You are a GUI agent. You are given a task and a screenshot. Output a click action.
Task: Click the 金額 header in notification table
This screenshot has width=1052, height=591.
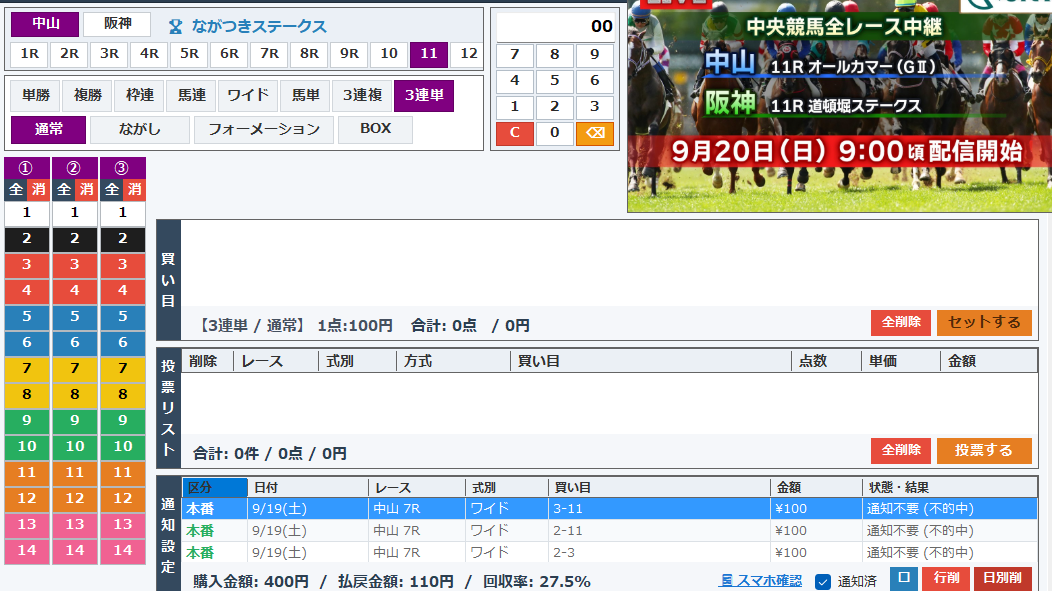pyautogui.click(x=815, y=488)
